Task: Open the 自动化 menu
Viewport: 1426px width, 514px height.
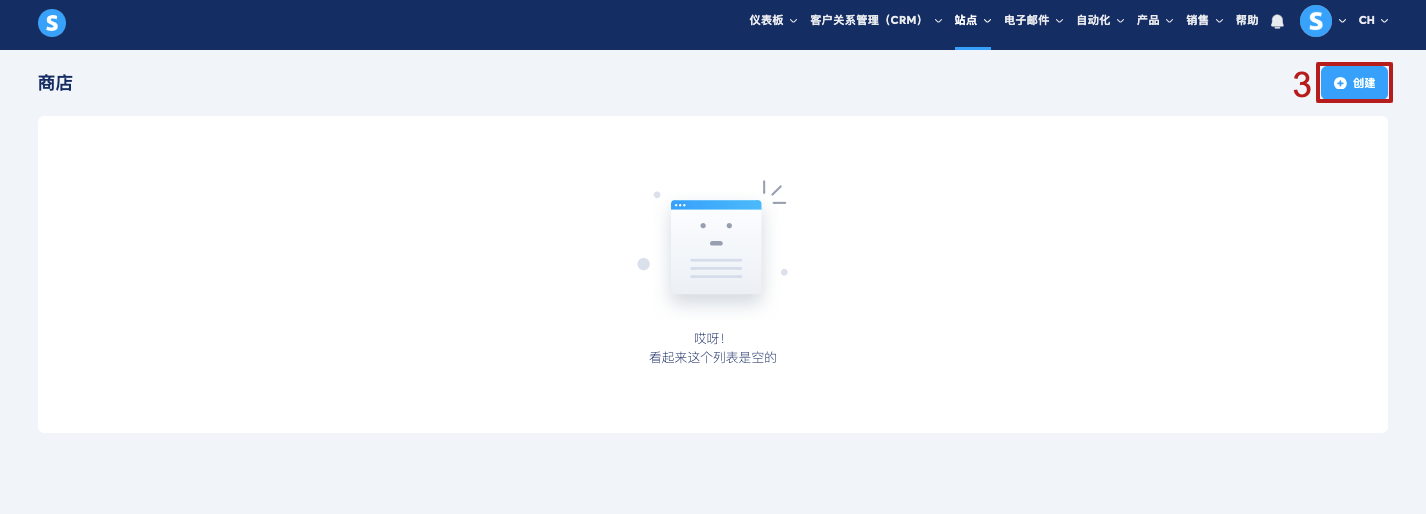Action: (x=1100, y=20)
